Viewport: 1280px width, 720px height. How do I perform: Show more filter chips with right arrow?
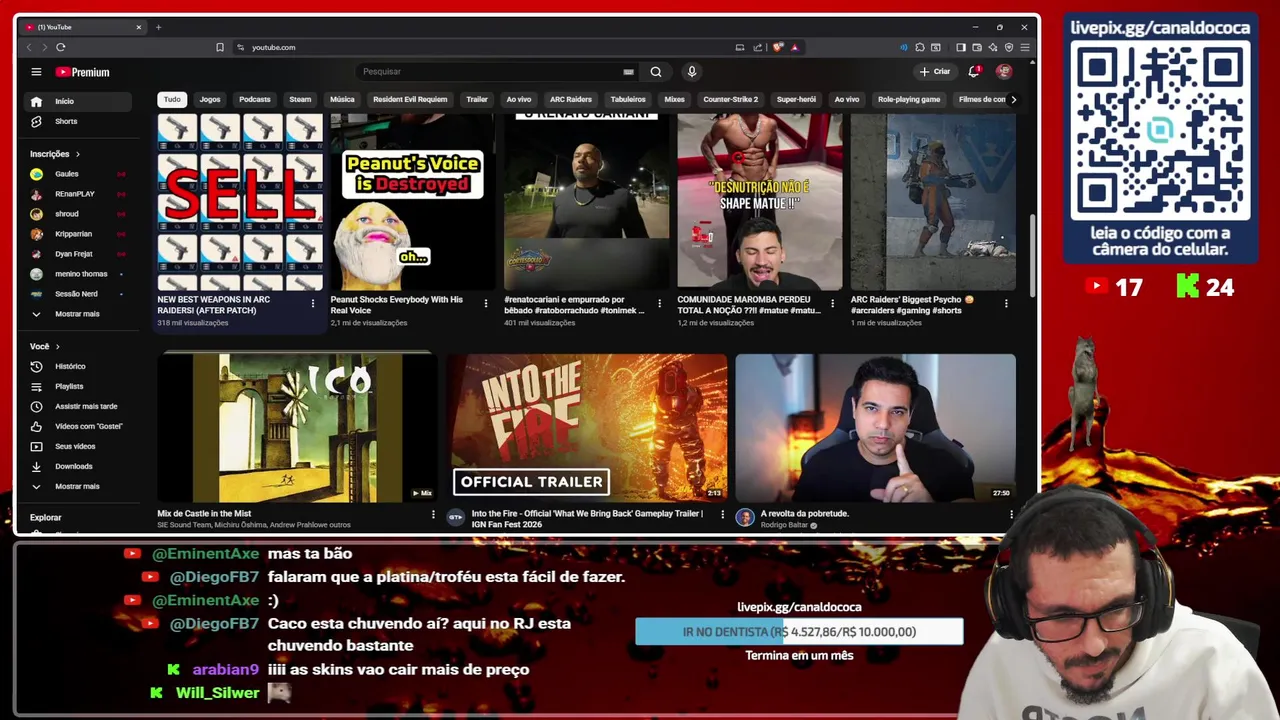tap(1013, 99)
